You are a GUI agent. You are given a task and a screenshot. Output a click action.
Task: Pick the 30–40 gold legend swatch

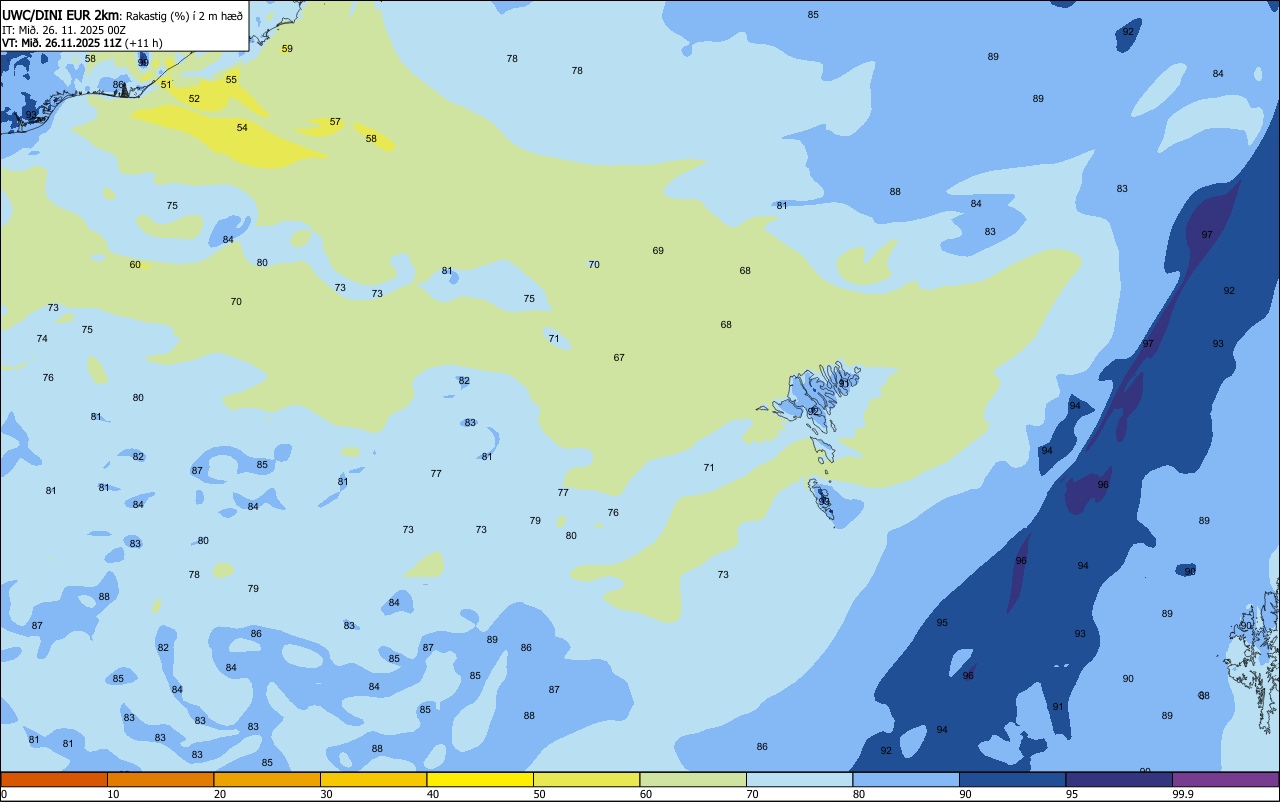pyautogui.click(x=373, y=779)
